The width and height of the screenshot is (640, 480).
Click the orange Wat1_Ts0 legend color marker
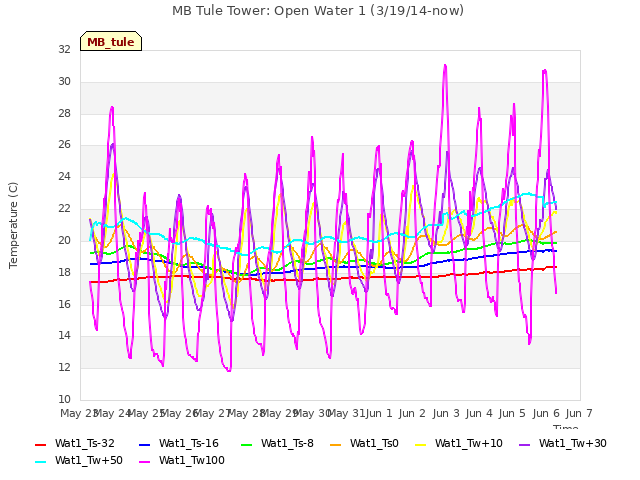point(336,444)
